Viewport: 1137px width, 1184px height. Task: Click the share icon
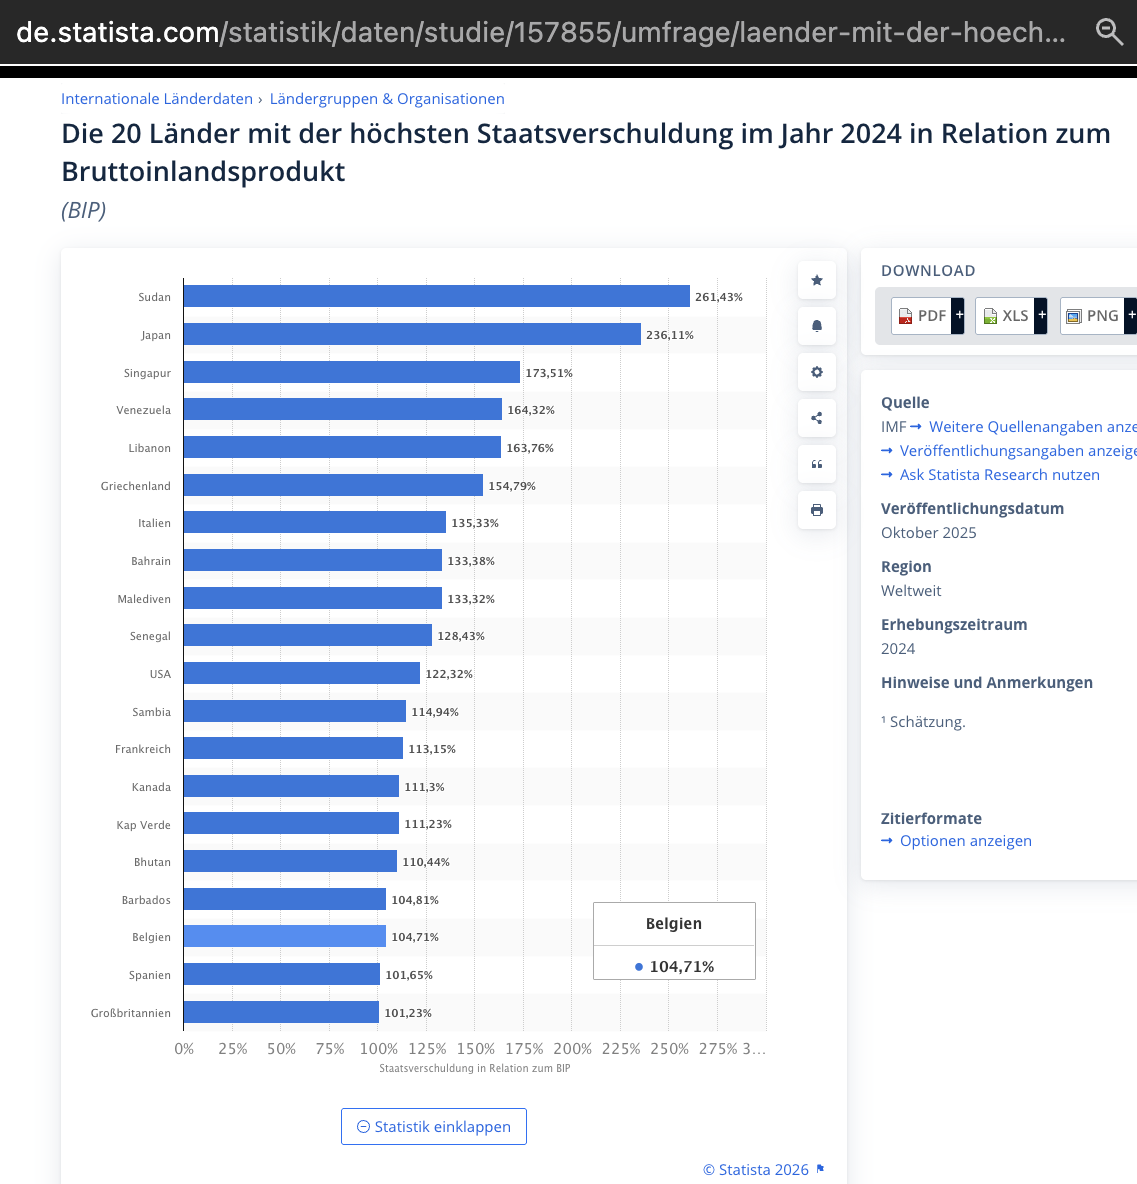(816, 418)
